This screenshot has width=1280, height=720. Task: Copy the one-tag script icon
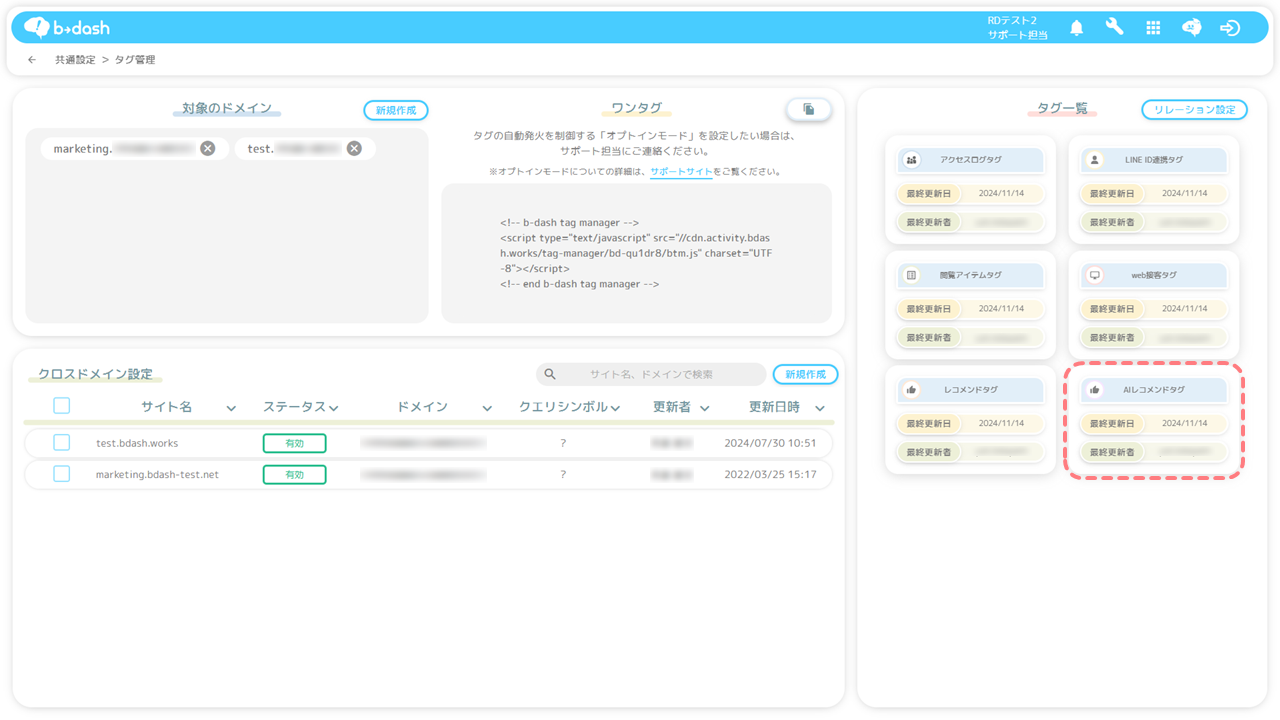point(808,109)
